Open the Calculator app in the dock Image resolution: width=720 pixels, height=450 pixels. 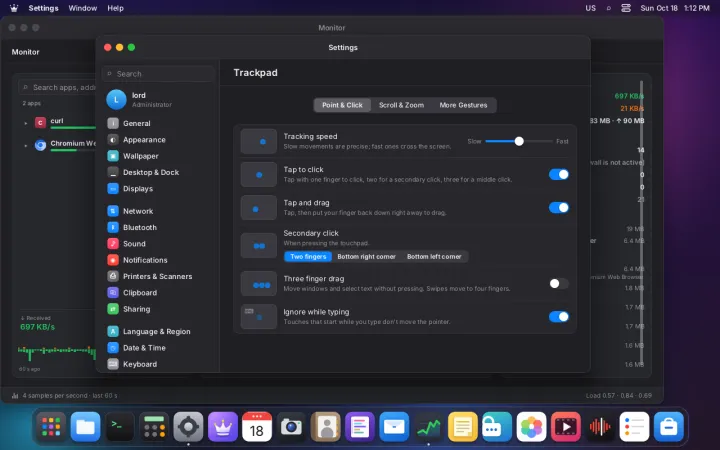[154, 427]
